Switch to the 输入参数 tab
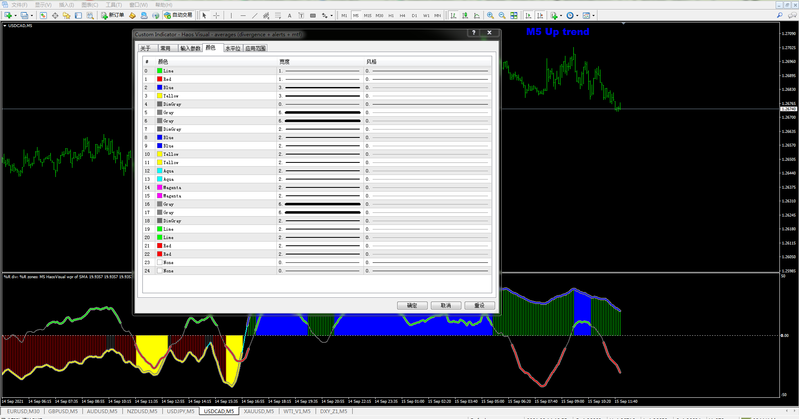 [189, 48]
